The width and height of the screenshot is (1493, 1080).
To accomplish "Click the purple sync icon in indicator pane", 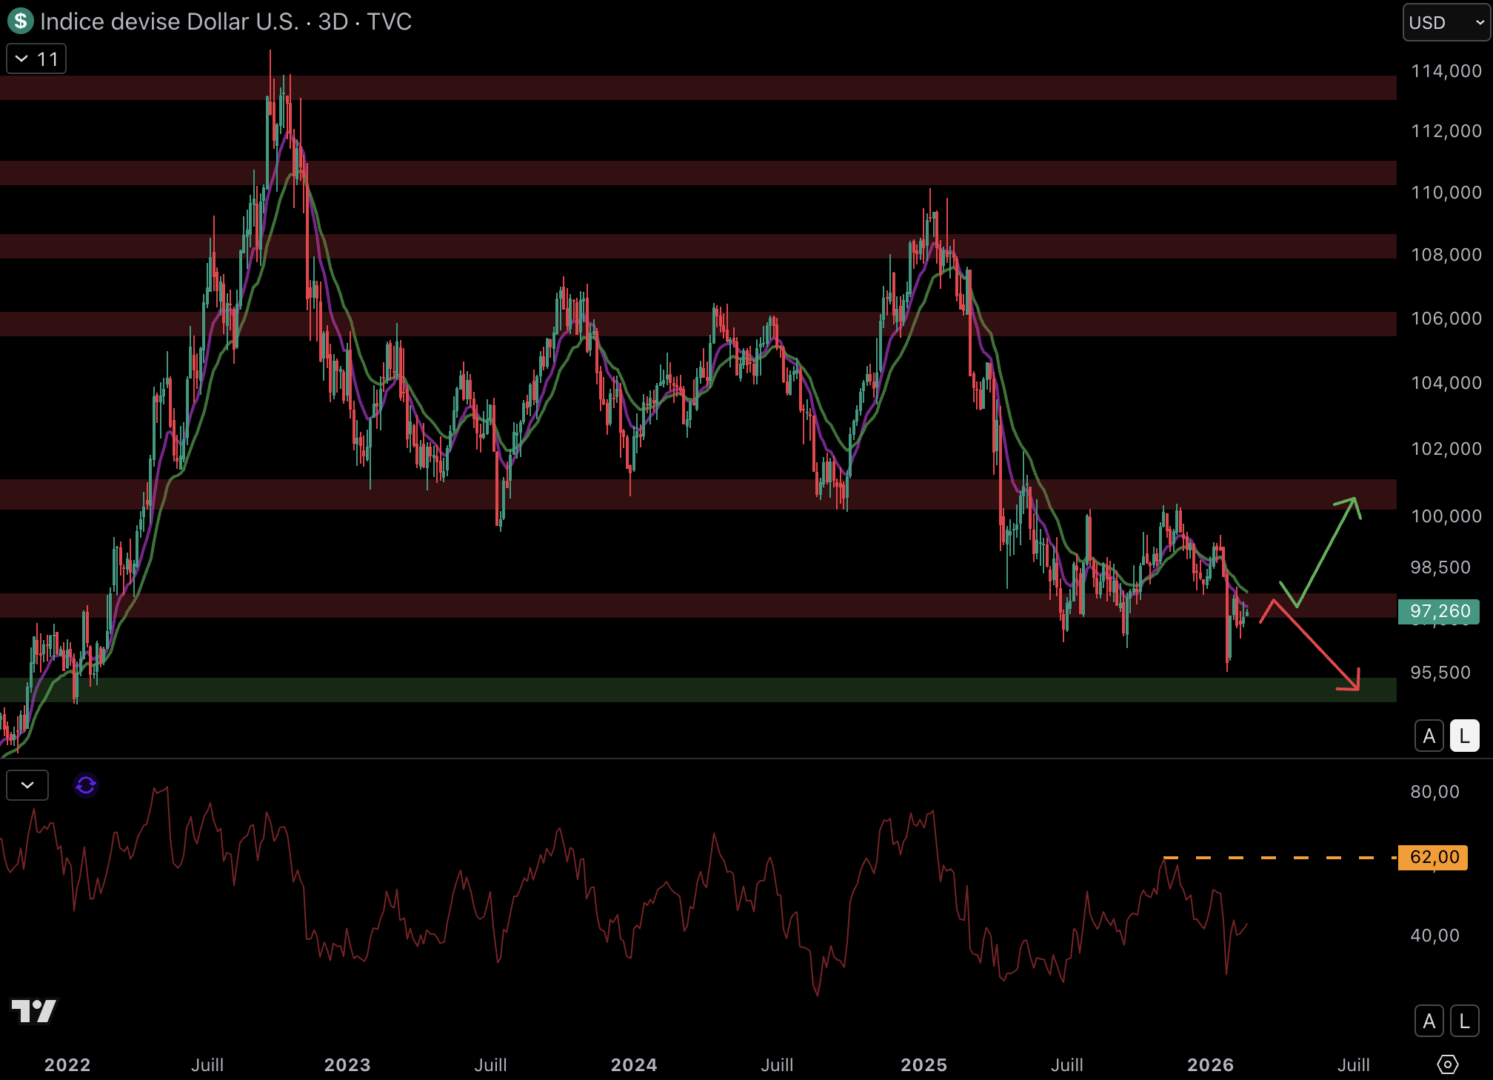I will tap(86, 785).
